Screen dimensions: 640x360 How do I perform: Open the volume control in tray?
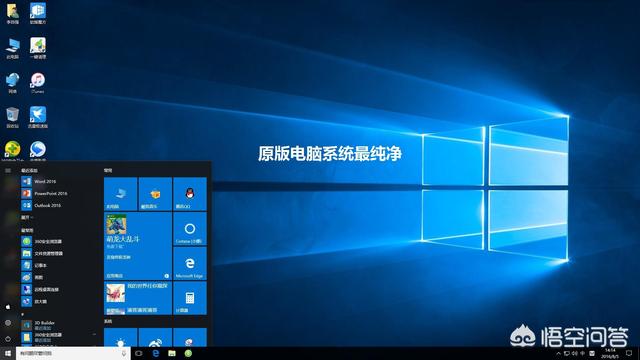pyautogui.click(x=575, y=353)
